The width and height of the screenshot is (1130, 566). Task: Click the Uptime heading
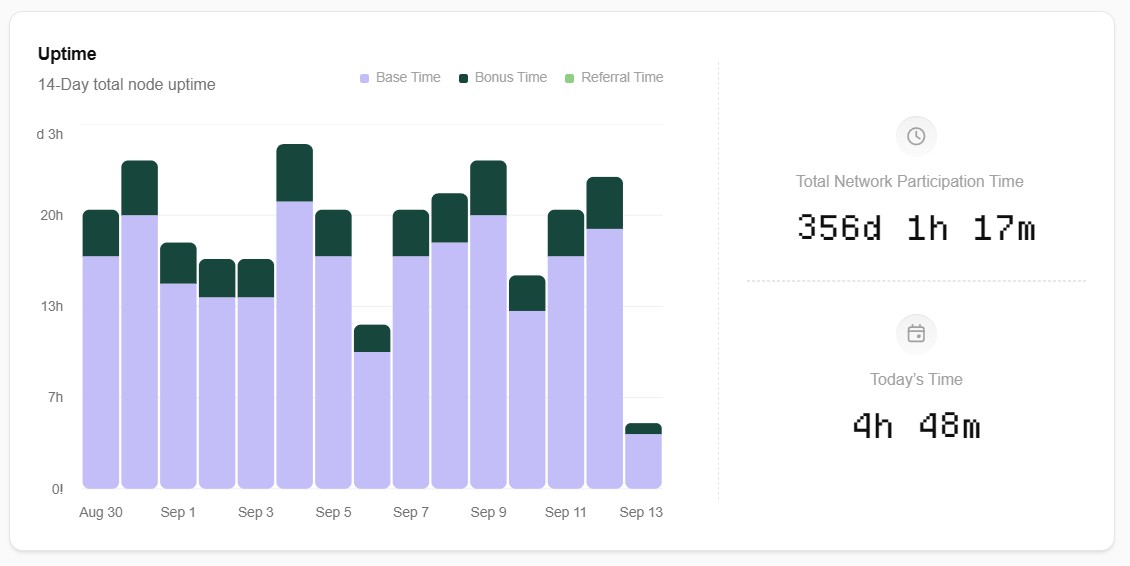pos(67,54)
